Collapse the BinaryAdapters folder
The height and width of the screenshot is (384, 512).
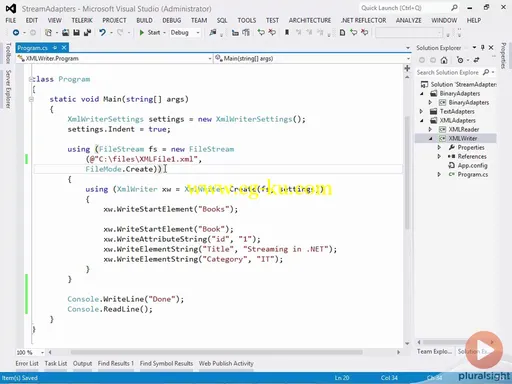click(x=422, y=94)
